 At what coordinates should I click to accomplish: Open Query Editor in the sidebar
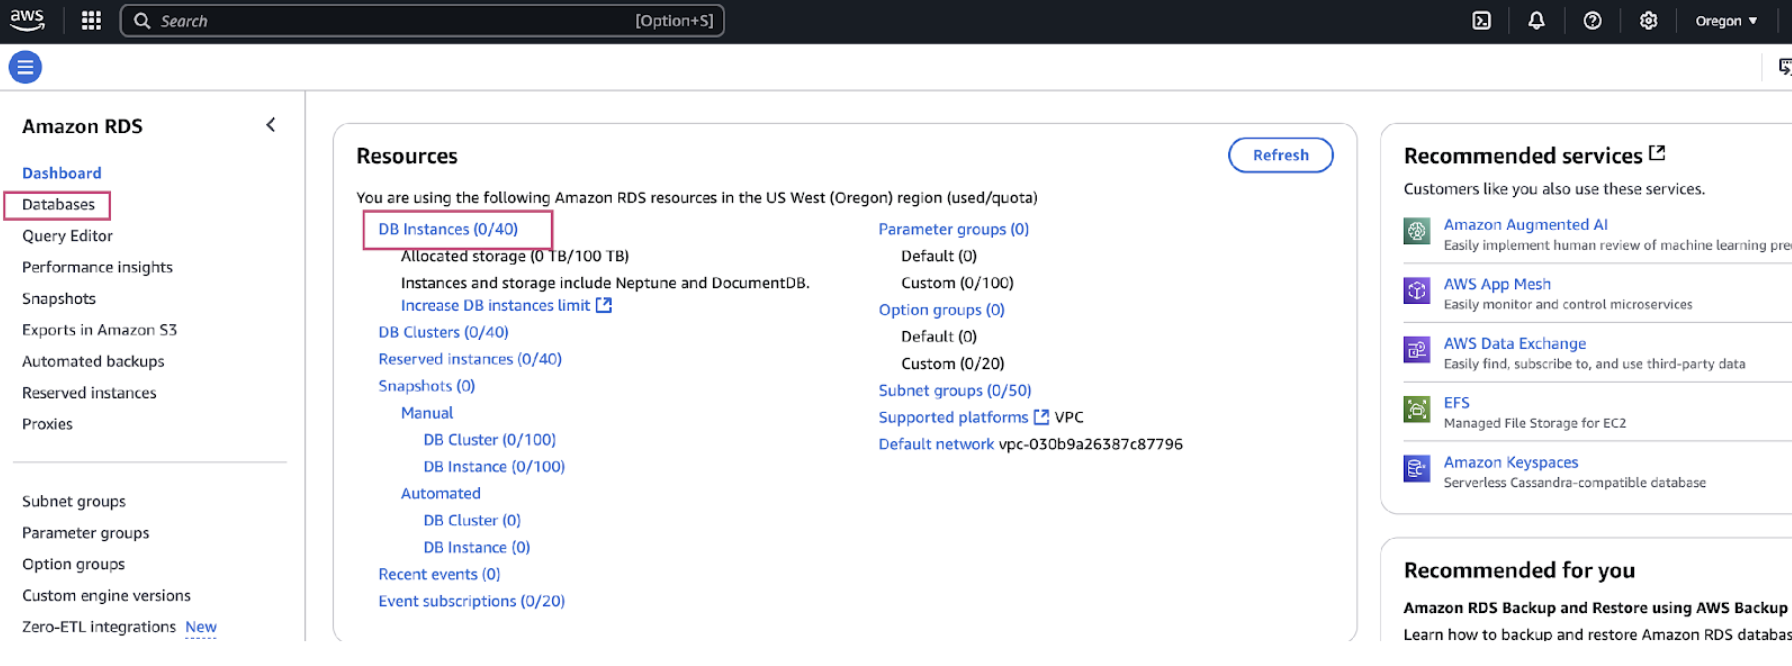point(67,236)
